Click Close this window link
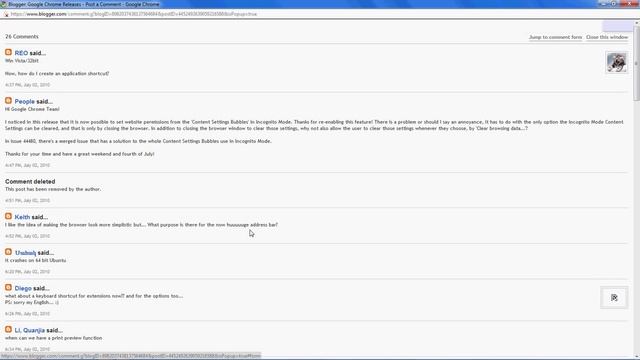The width and height of the screenshot is (640, 360). (607, 37)
